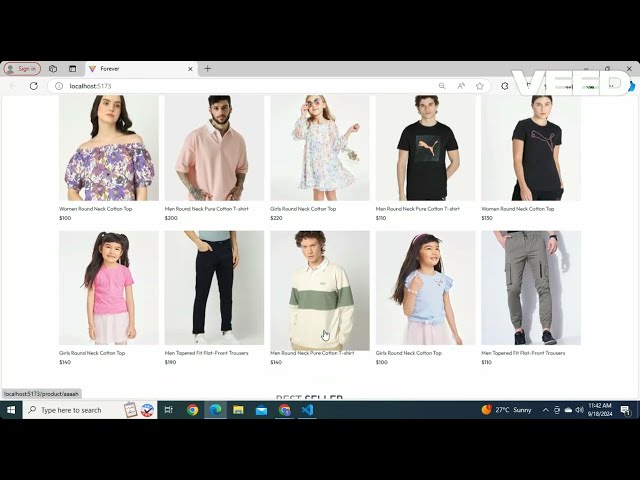This screenshot has height=480, width=640.
Task: Refresh the current page
Action: pos(33,86)
